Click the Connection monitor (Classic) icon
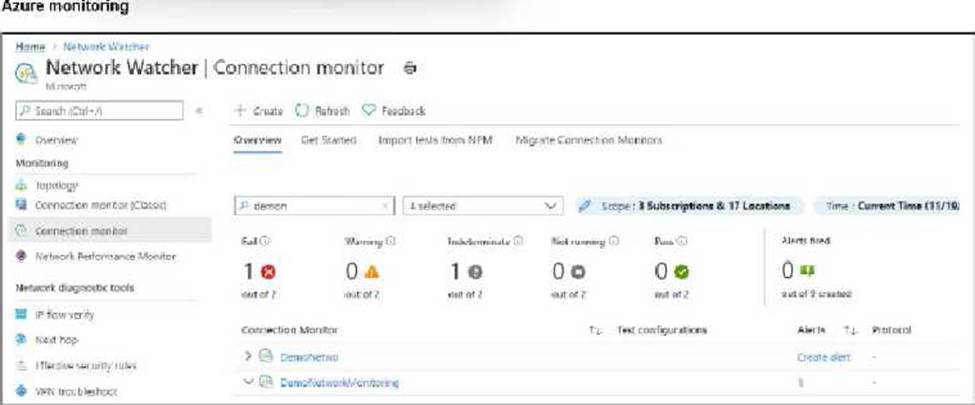975x405 pixels. (21, 205)
